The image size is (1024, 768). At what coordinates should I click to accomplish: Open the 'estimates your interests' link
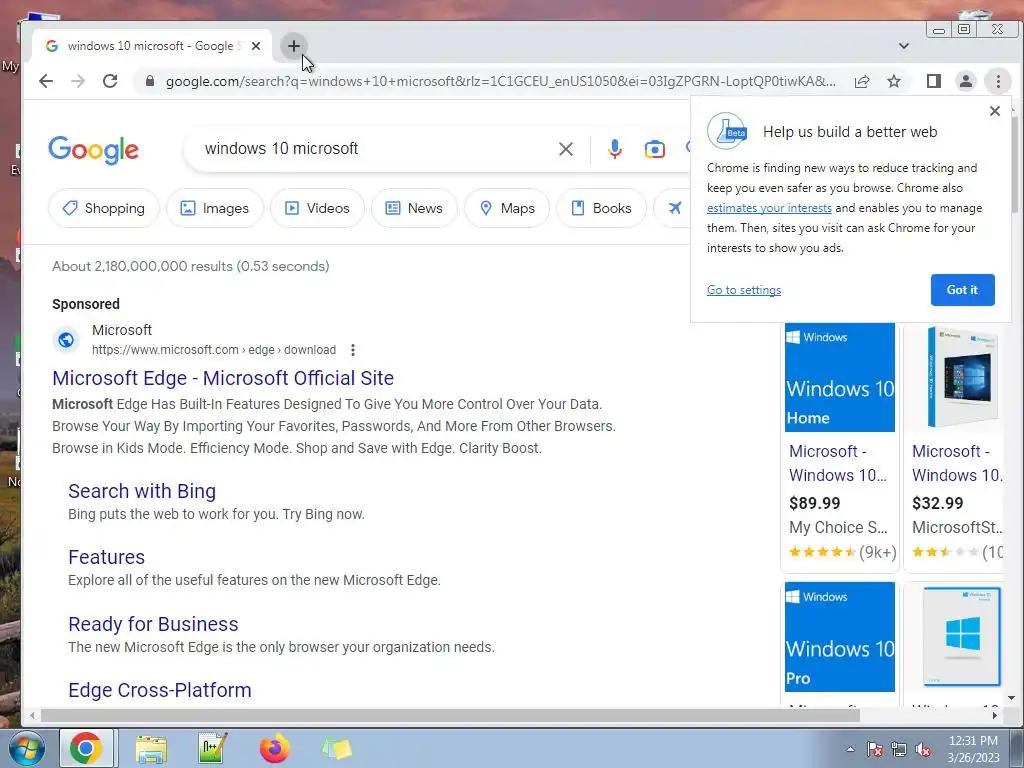coord(769,208)
